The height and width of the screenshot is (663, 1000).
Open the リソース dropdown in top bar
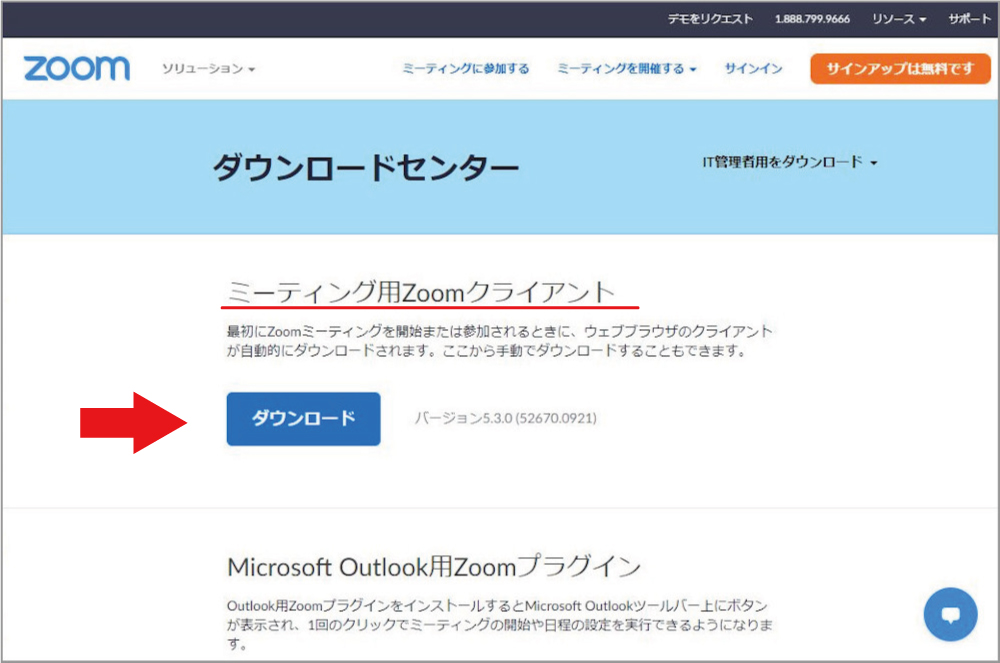pos(899,19)
